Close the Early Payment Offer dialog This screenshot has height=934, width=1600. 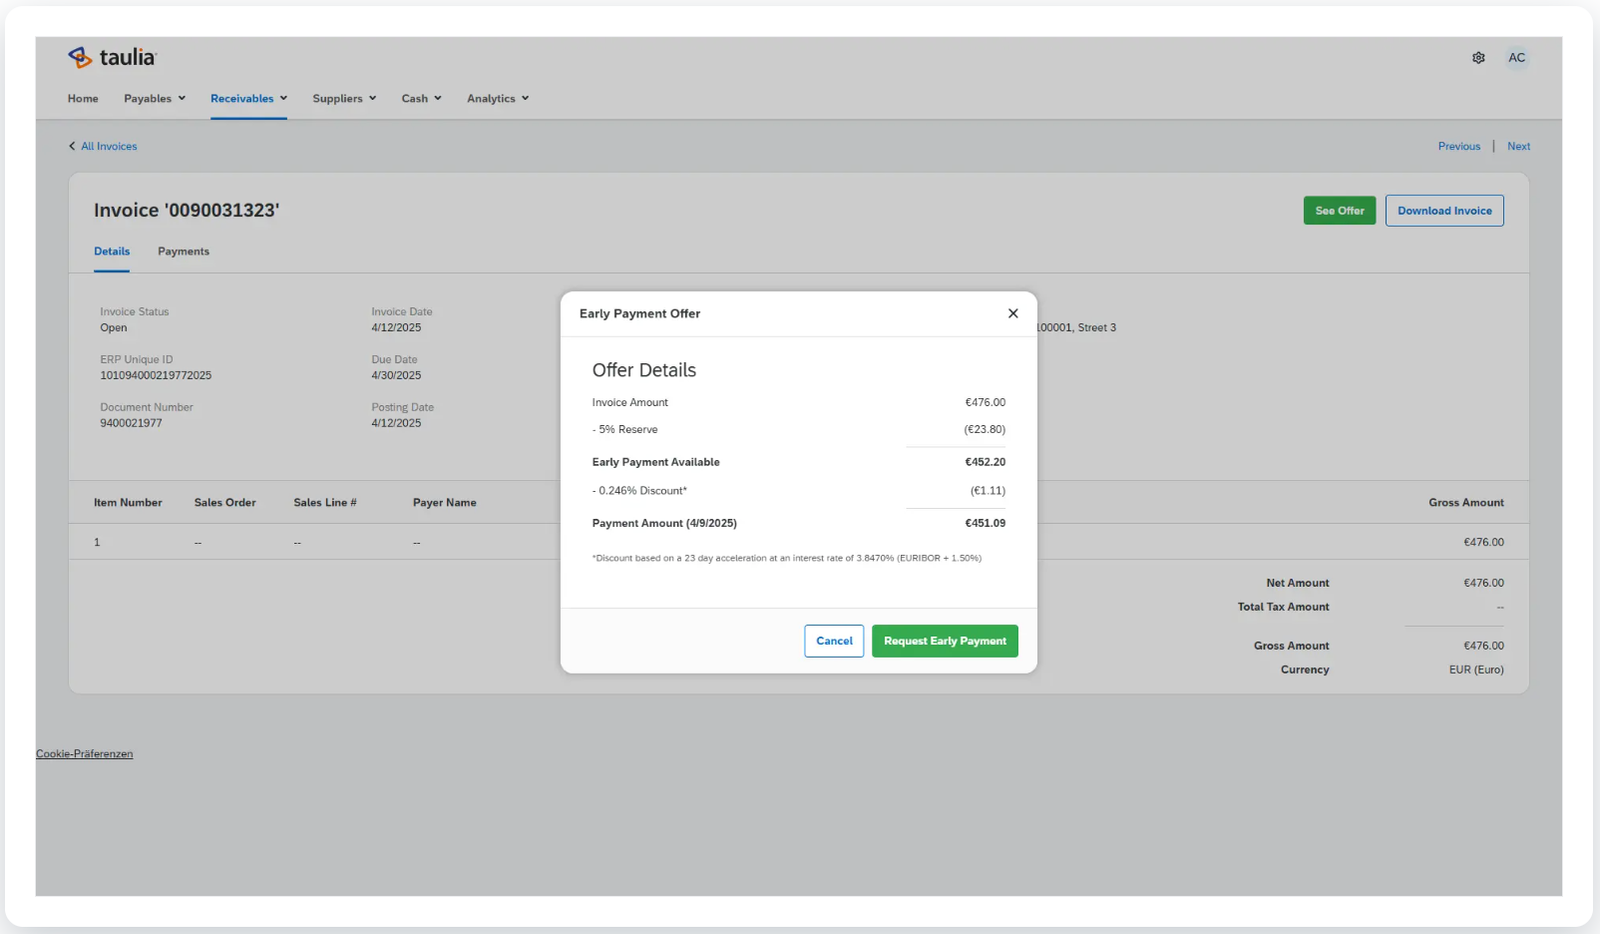click(x=1012, y=314)
